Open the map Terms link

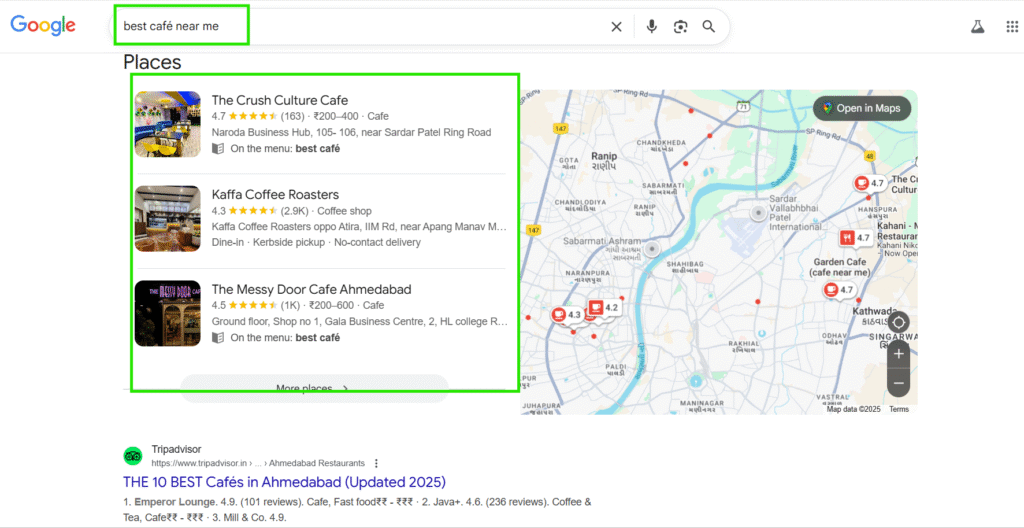point(899,409)
